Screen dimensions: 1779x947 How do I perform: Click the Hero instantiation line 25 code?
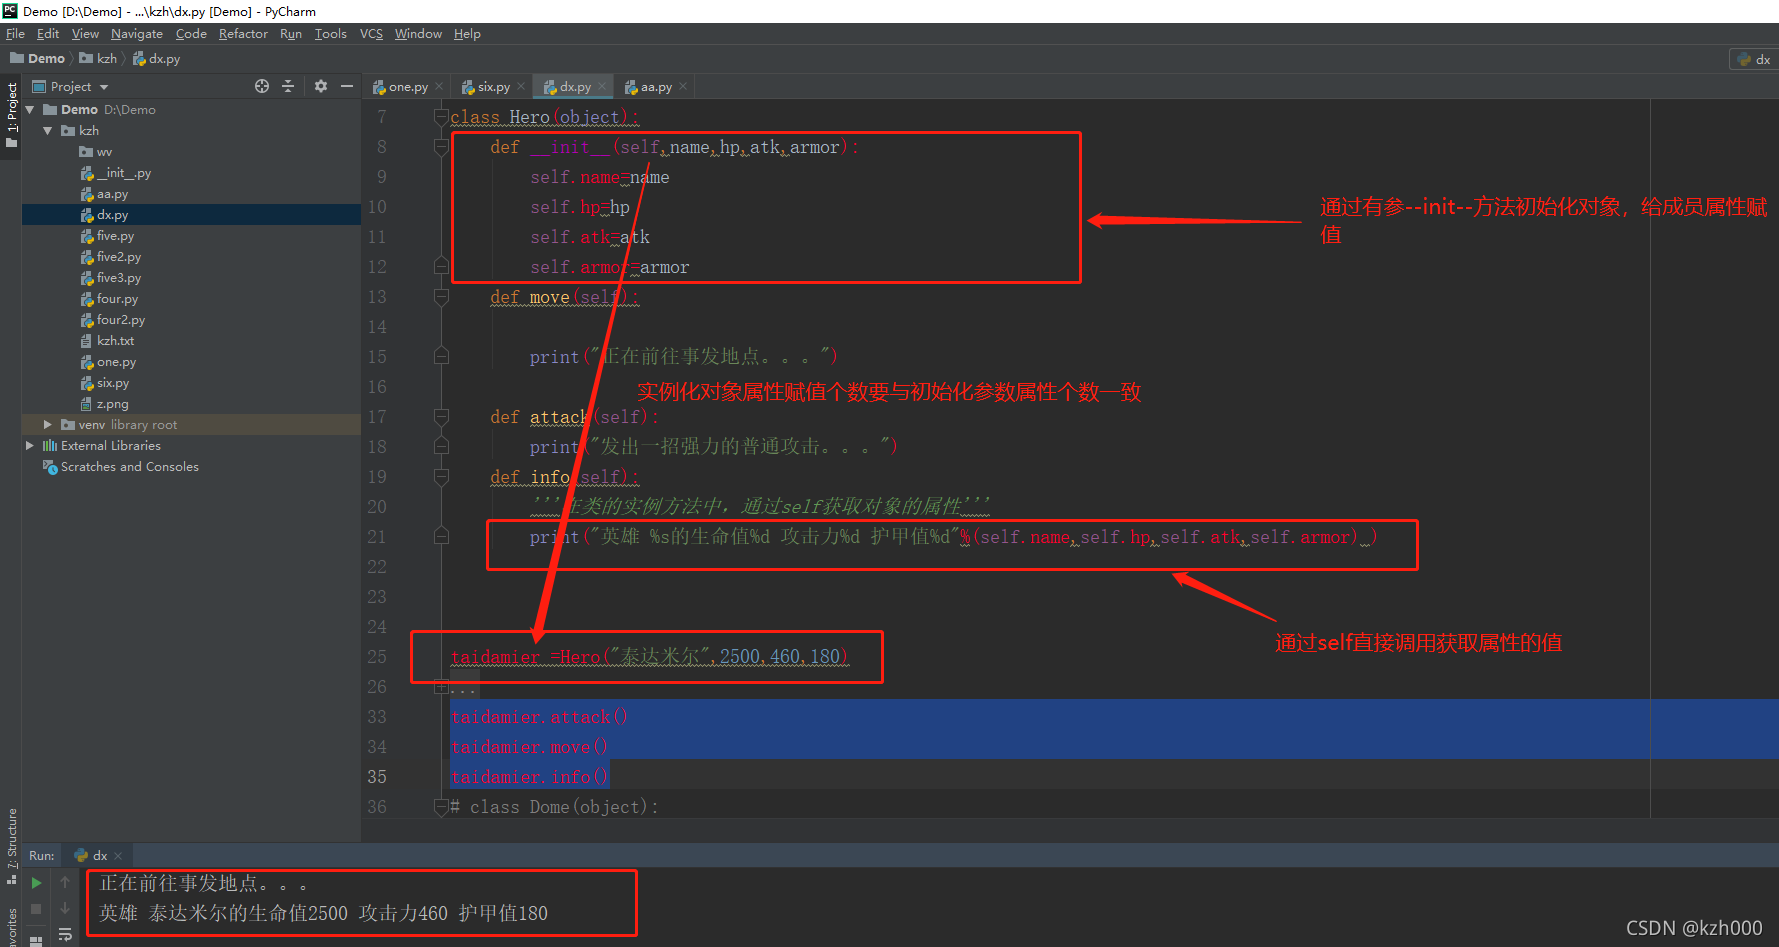(x=649, y=657)
